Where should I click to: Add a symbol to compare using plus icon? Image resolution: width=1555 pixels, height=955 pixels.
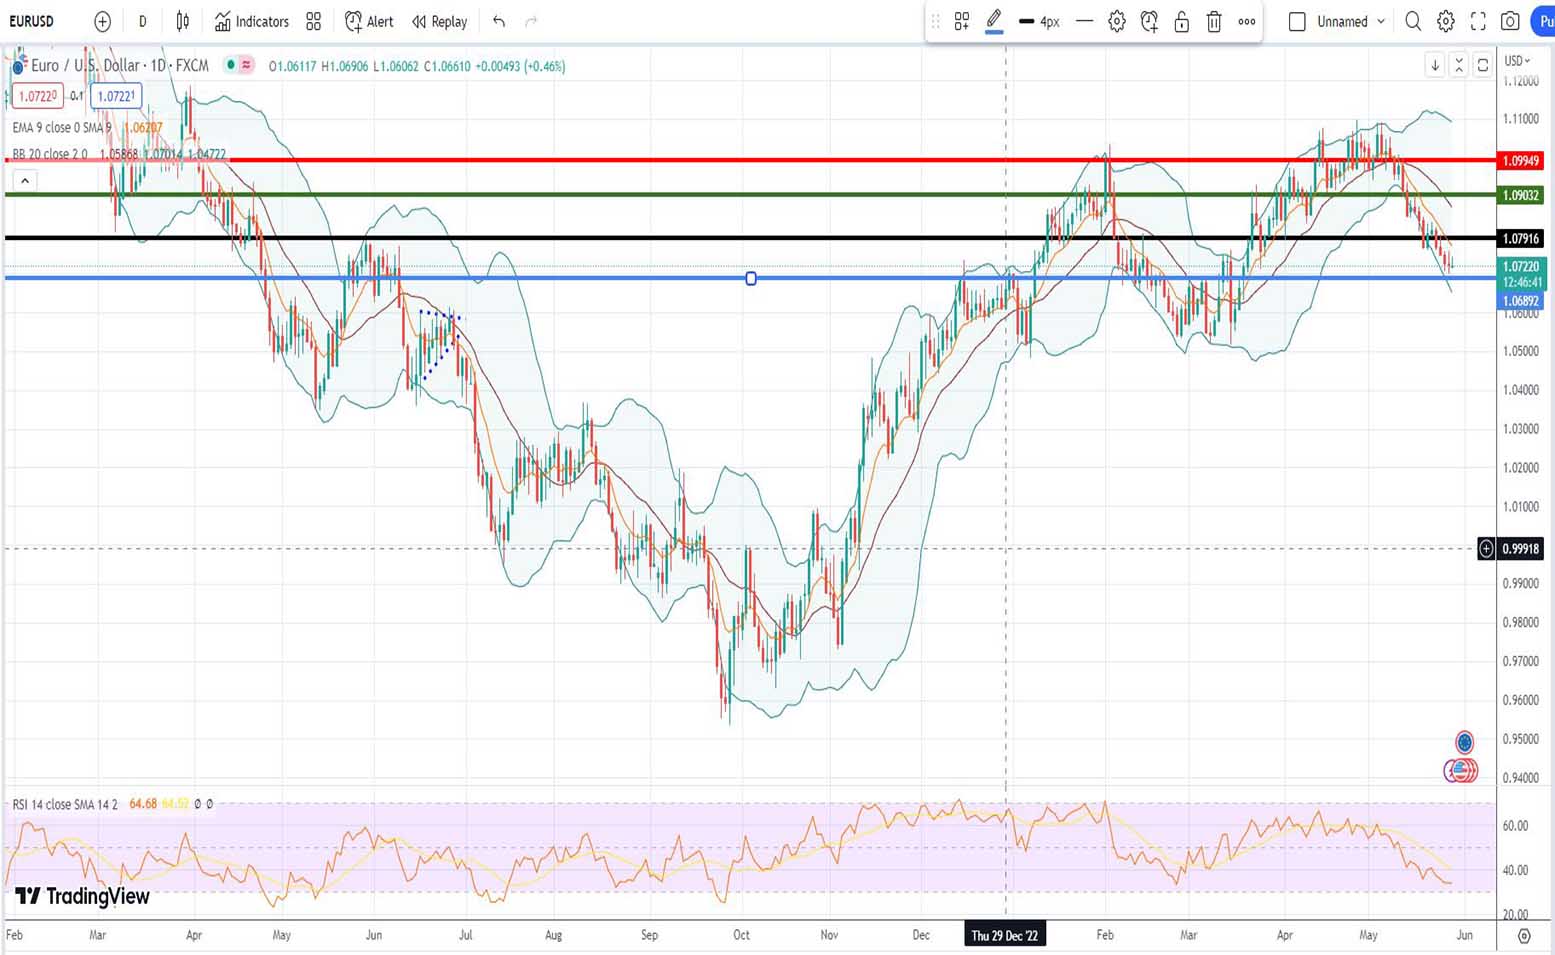(102, 21)
